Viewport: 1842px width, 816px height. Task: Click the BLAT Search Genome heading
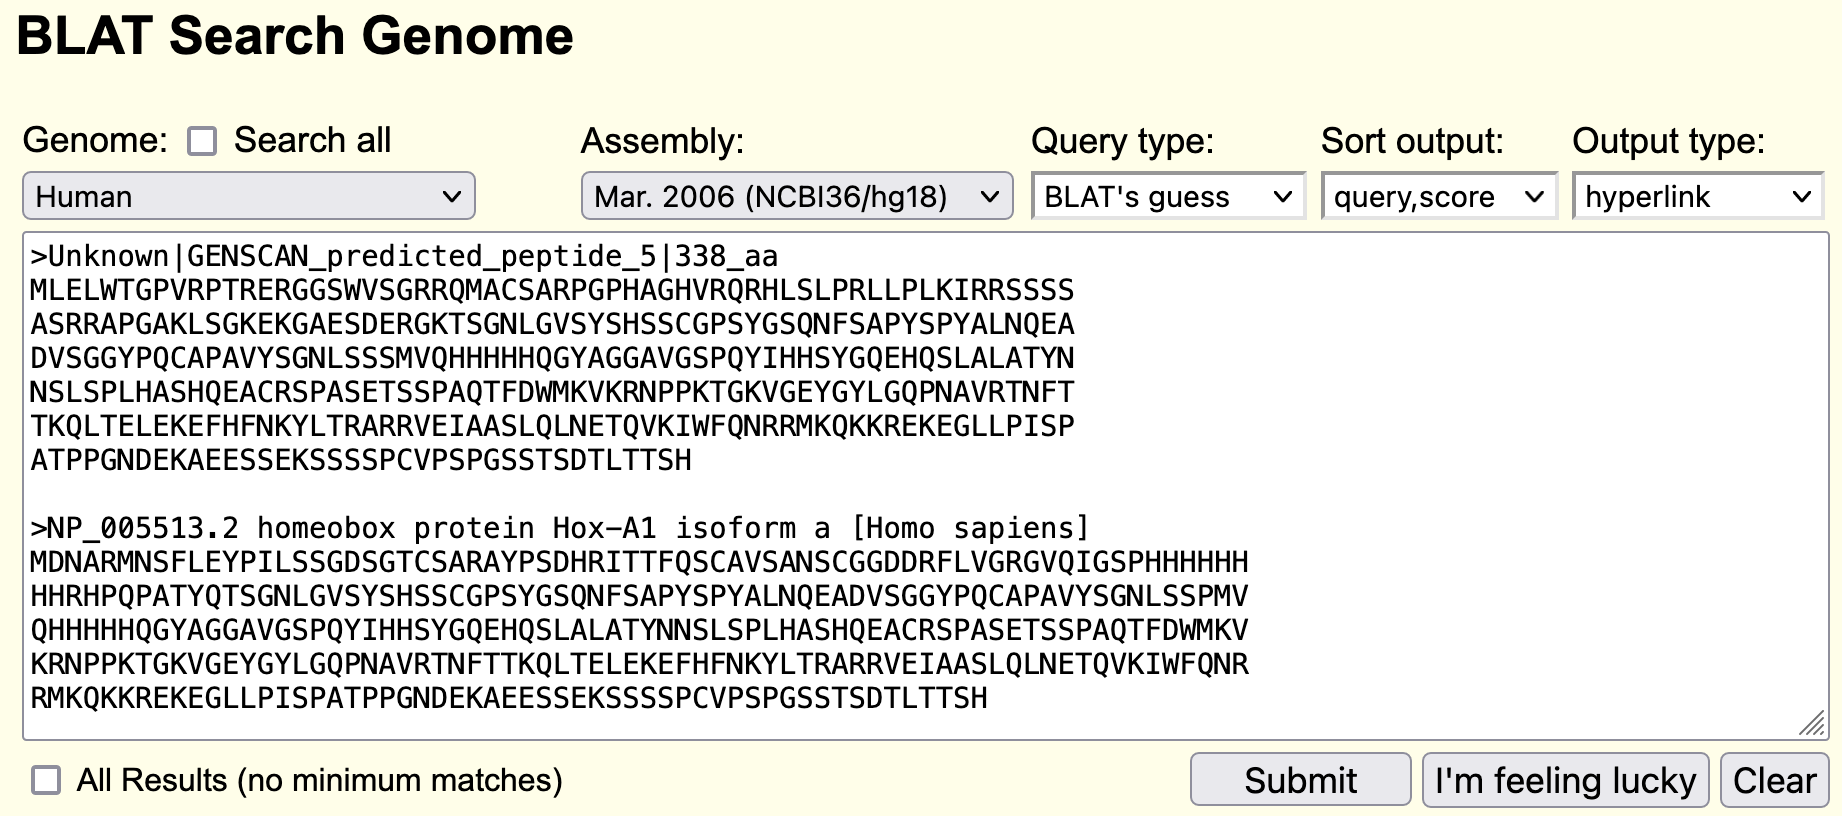pyautogui.click(x=295, y=36)
